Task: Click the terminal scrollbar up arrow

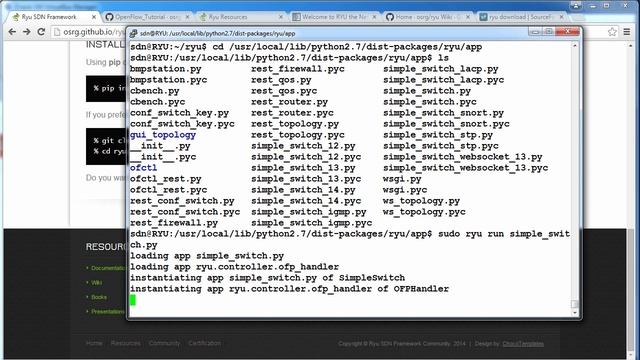Action: click(575, 46)
